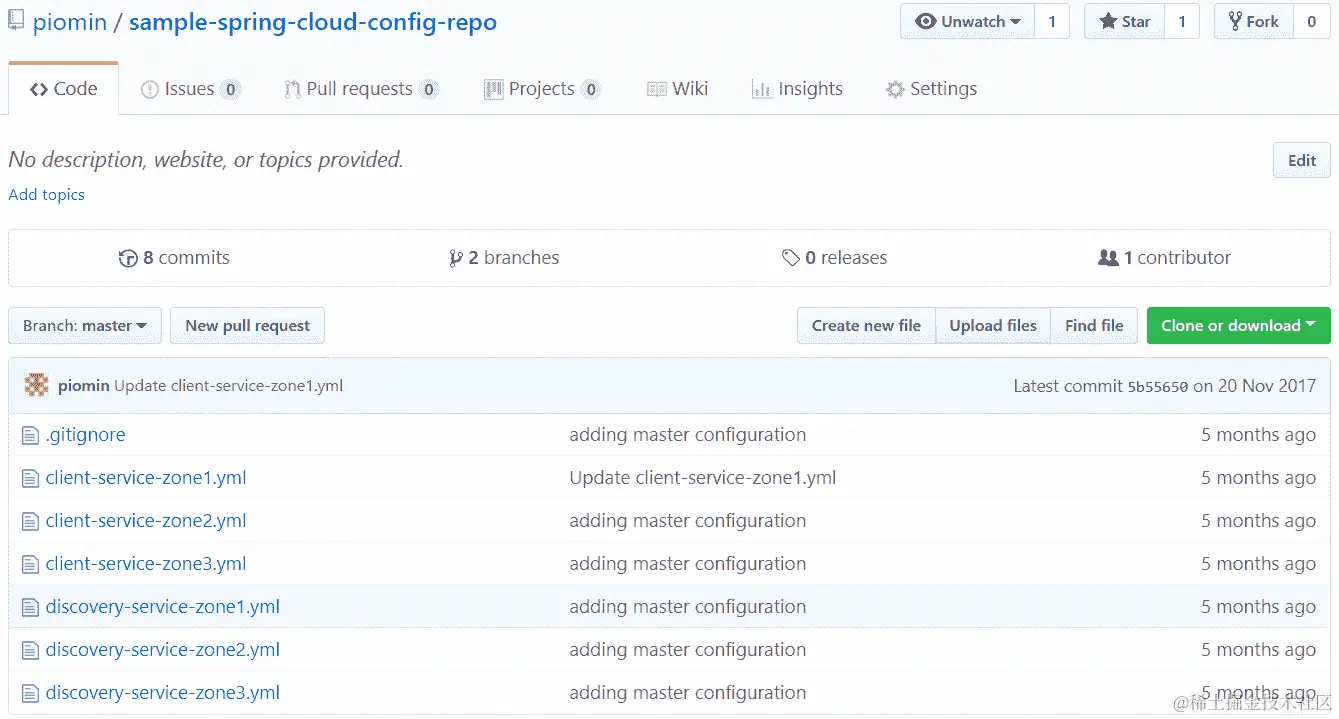
Task: Click the releases tag icon
Action: [x=790, y=258]
